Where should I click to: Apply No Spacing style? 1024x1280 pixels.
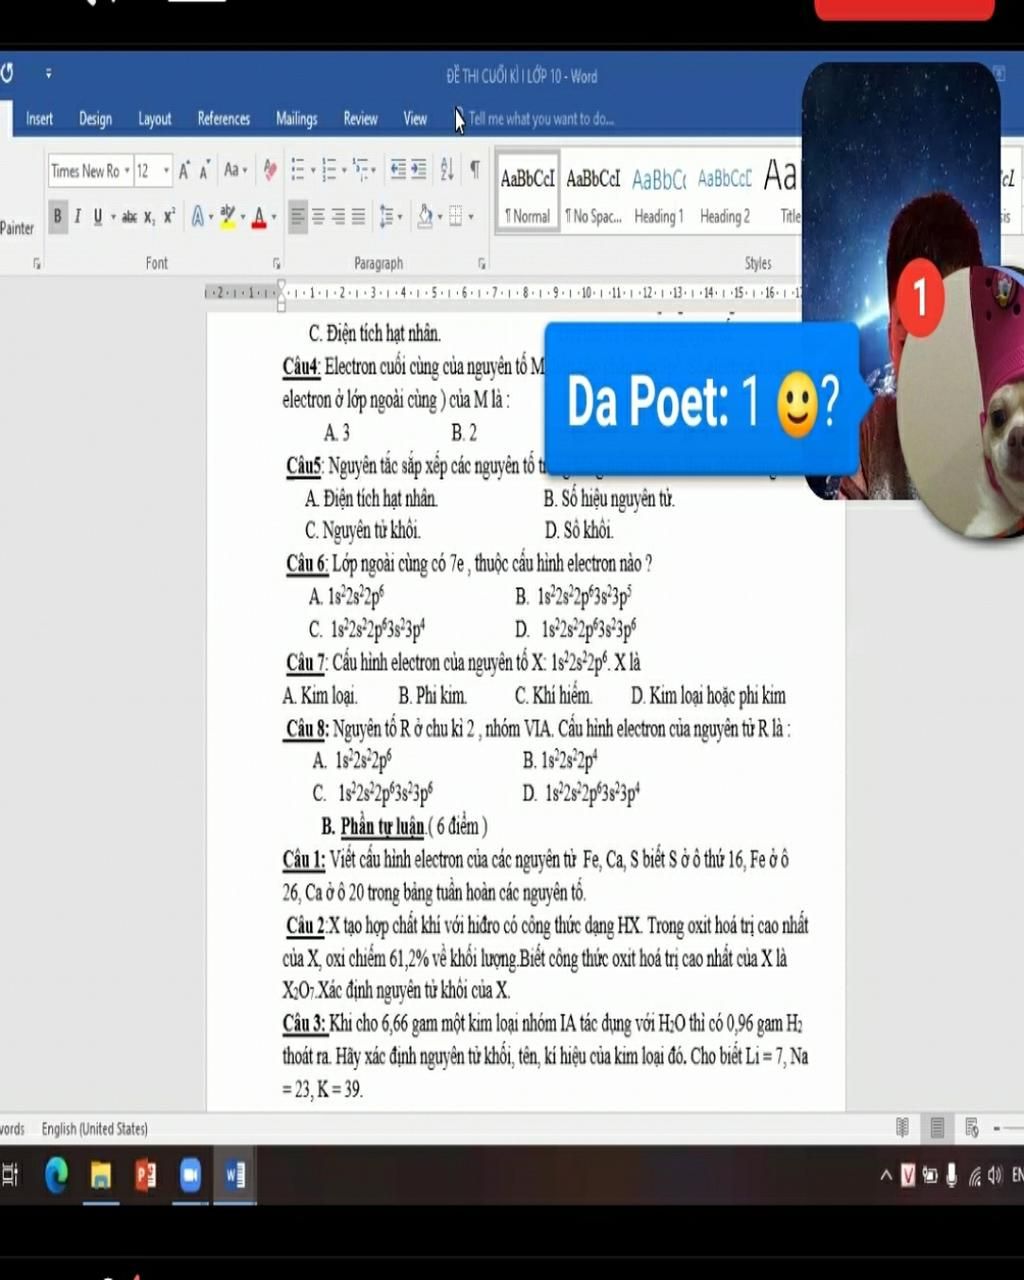coord(593,194)
